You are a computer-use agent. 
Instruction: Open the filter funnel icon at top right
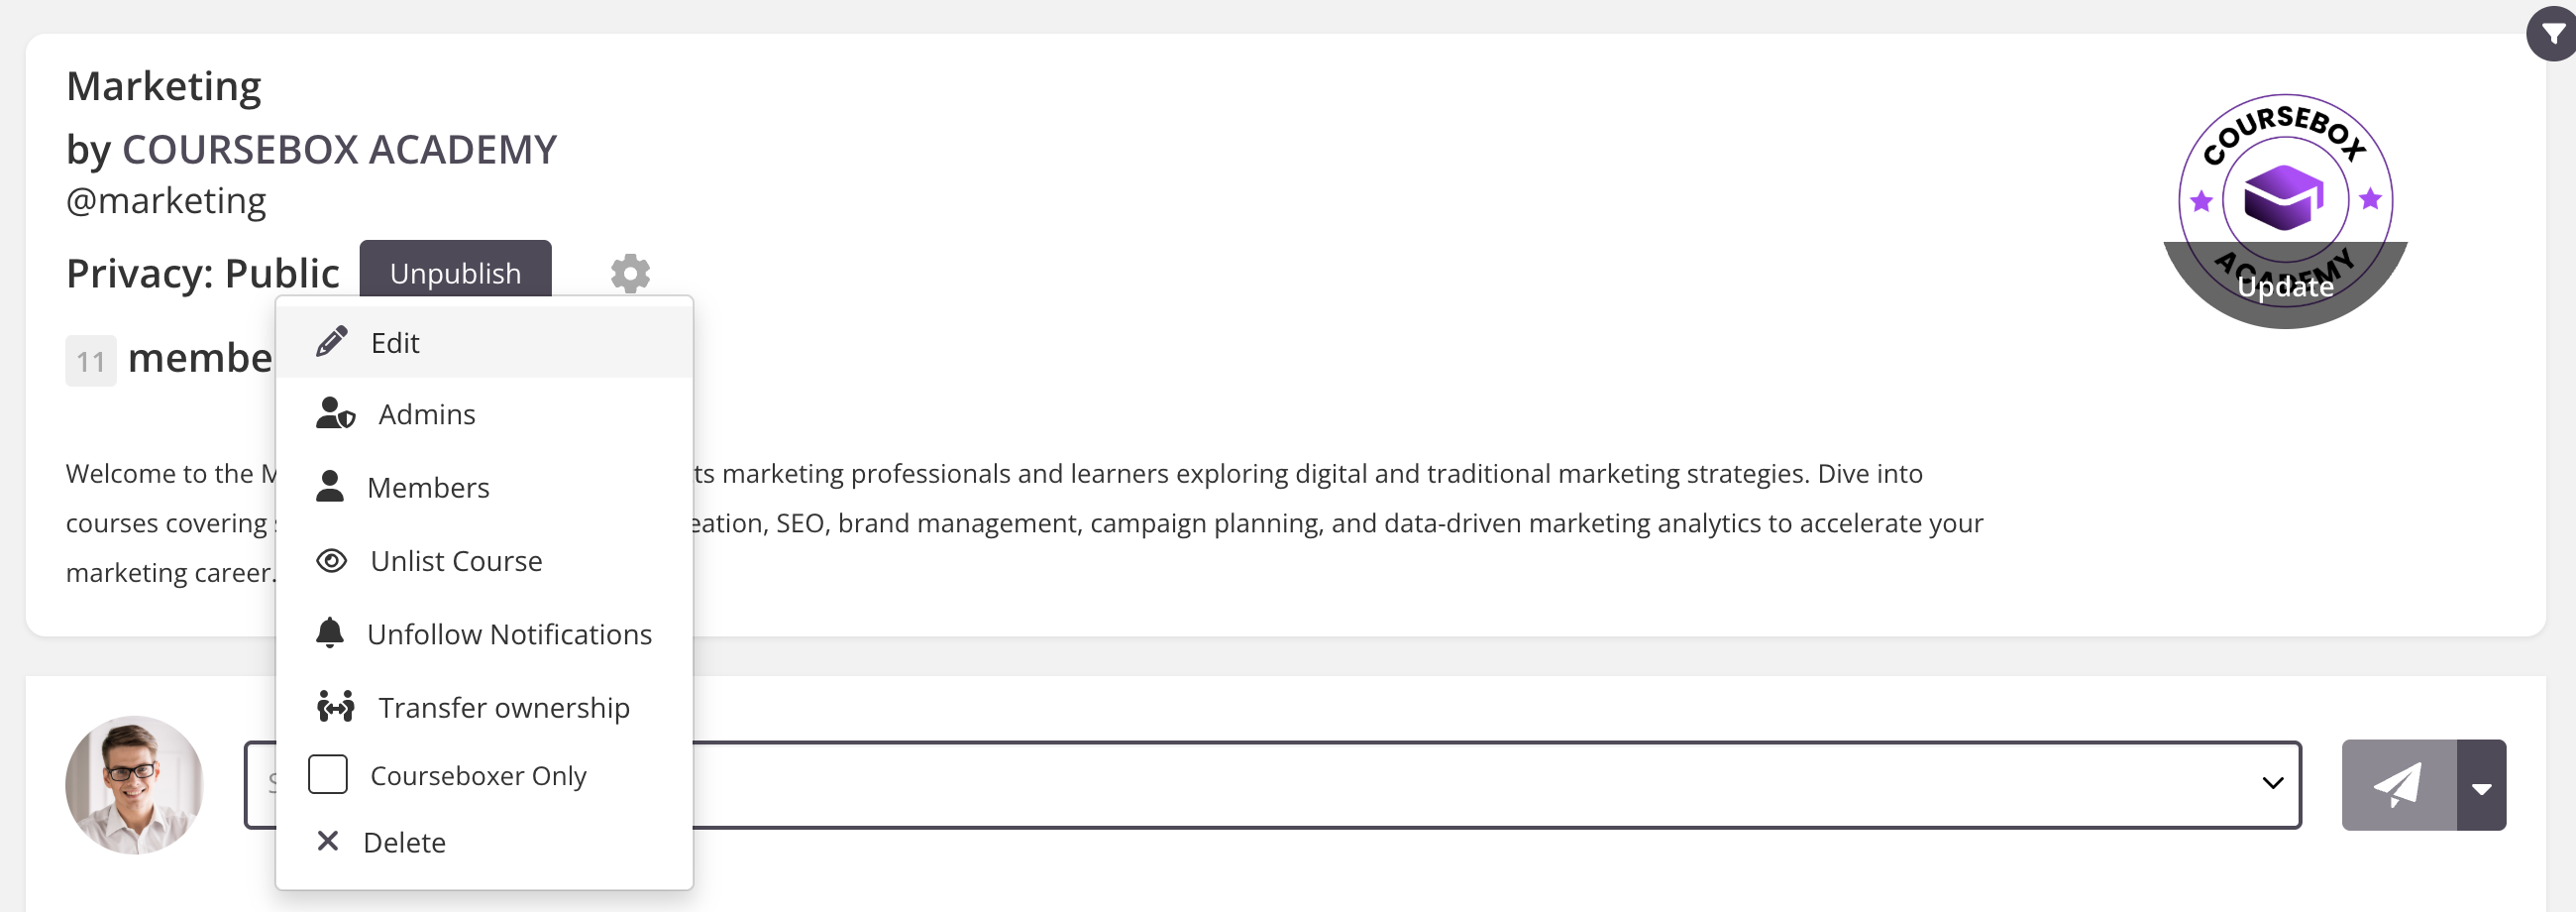coord(2553,34)
